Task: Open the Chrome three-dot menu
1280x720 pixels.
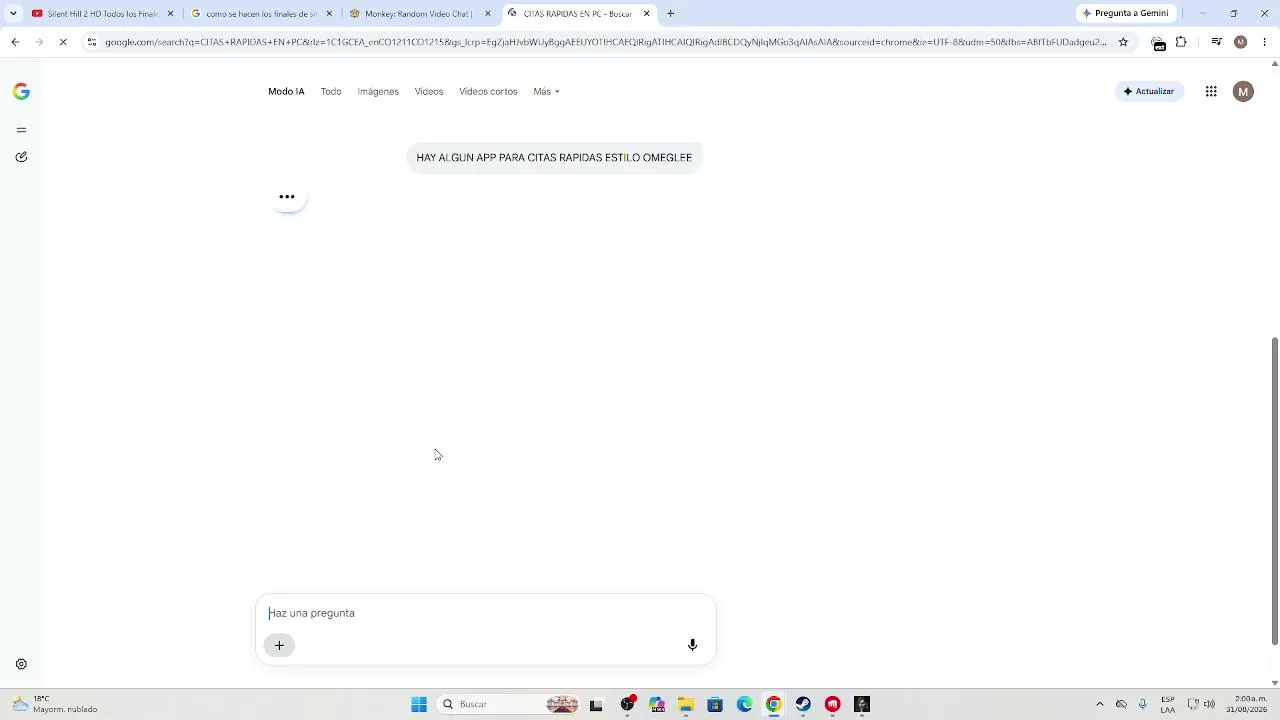Action: pyautogui.click(x=1265, y=42)
